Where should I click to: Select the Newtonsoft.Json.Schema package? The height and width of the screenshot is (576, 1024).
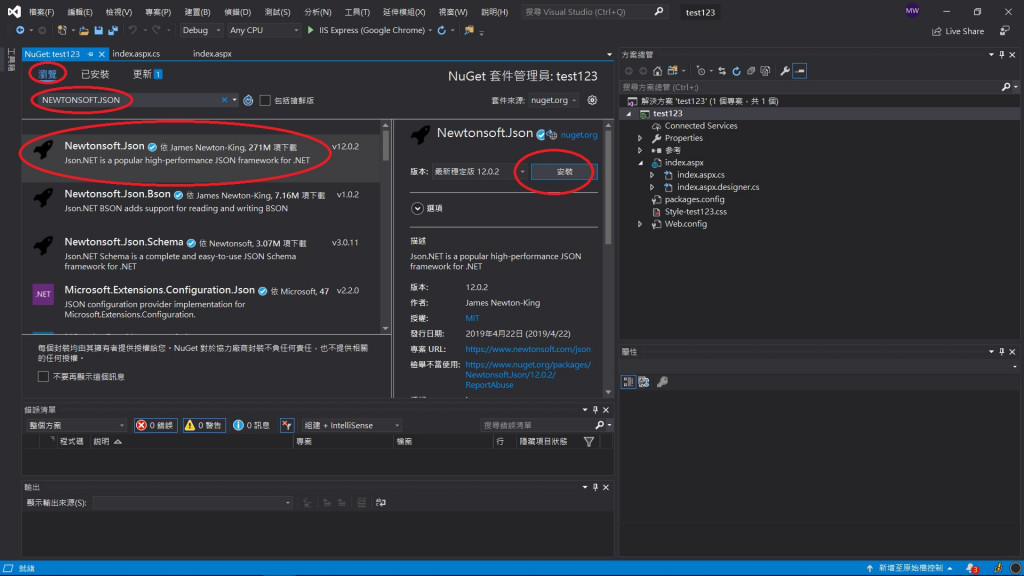[201, 254]
